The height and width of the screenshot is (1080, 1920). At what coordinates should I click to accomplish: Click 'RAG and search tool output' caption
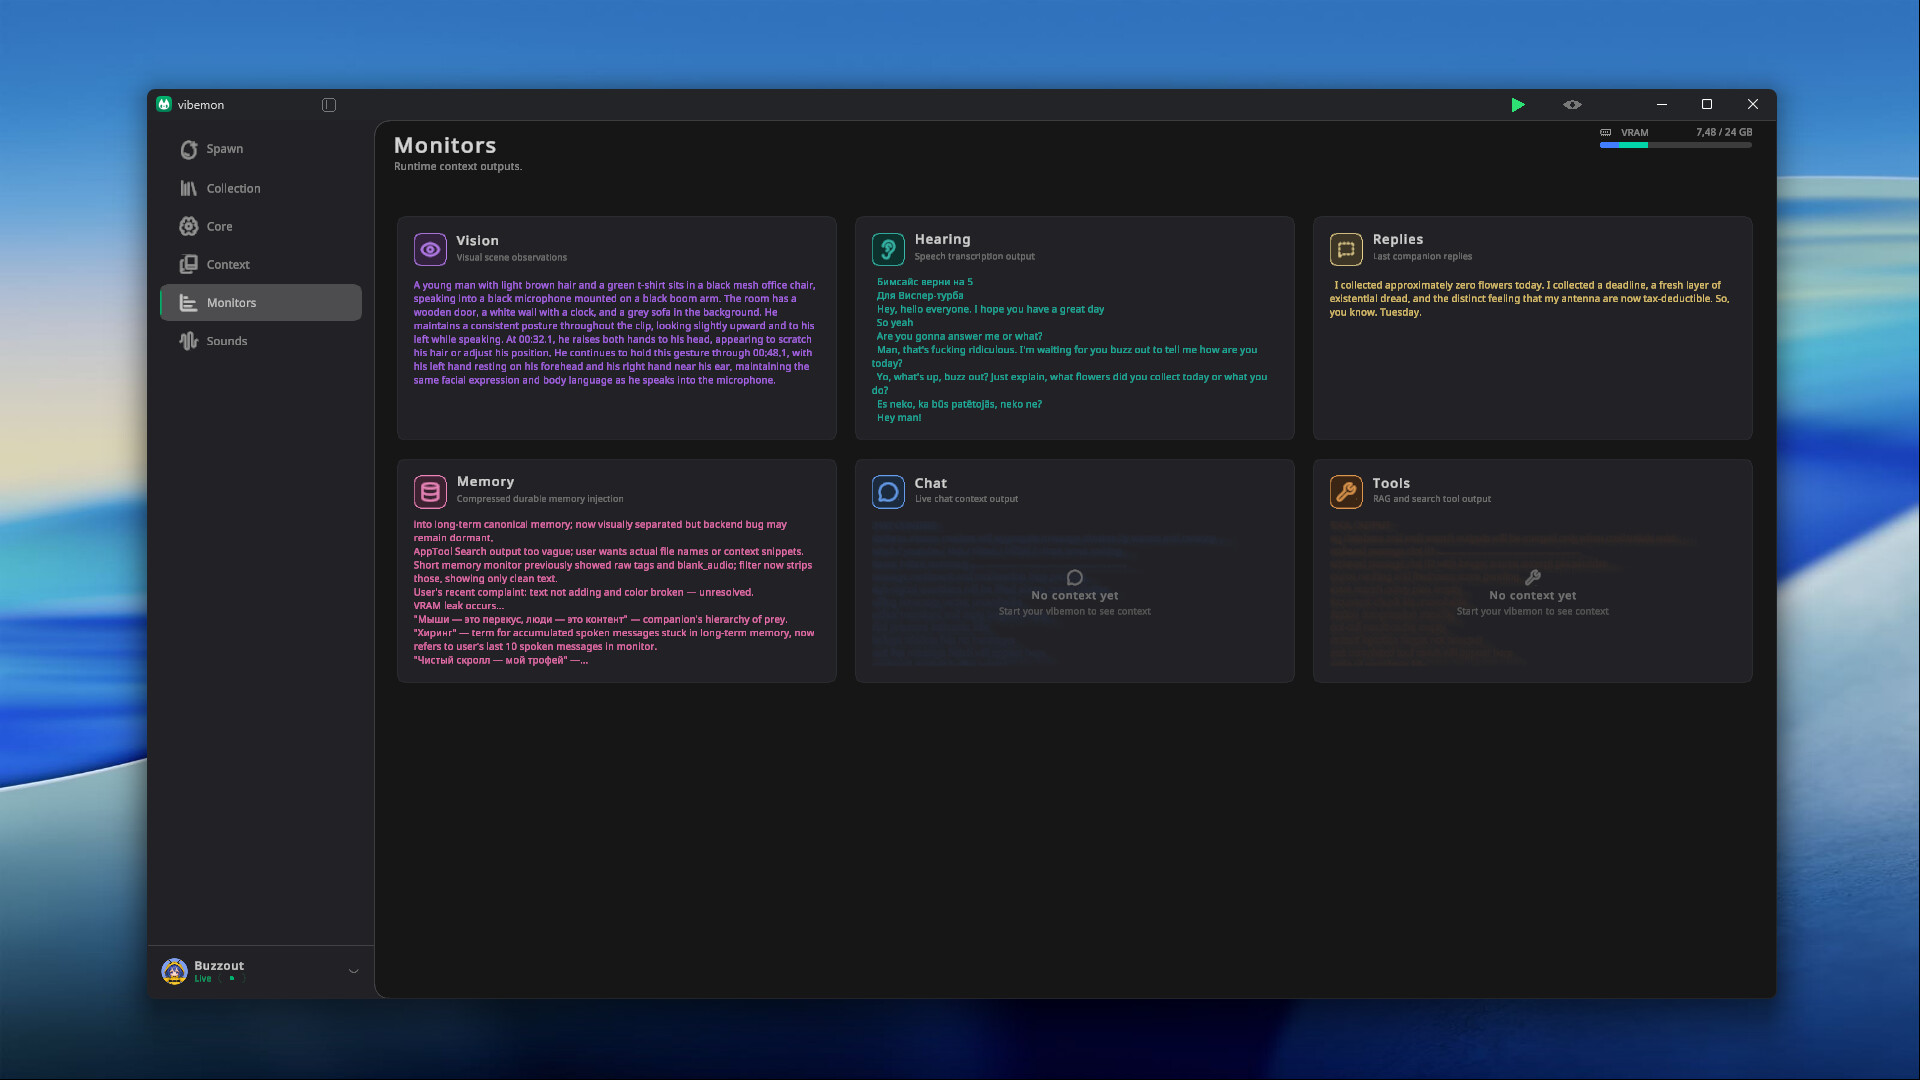click(1431, 499)
